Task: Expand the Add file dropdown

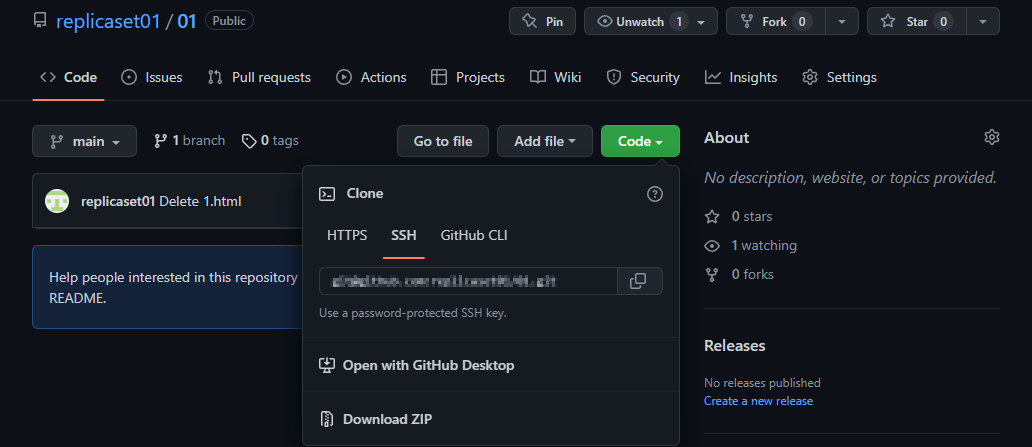Action: coord(545,141)
